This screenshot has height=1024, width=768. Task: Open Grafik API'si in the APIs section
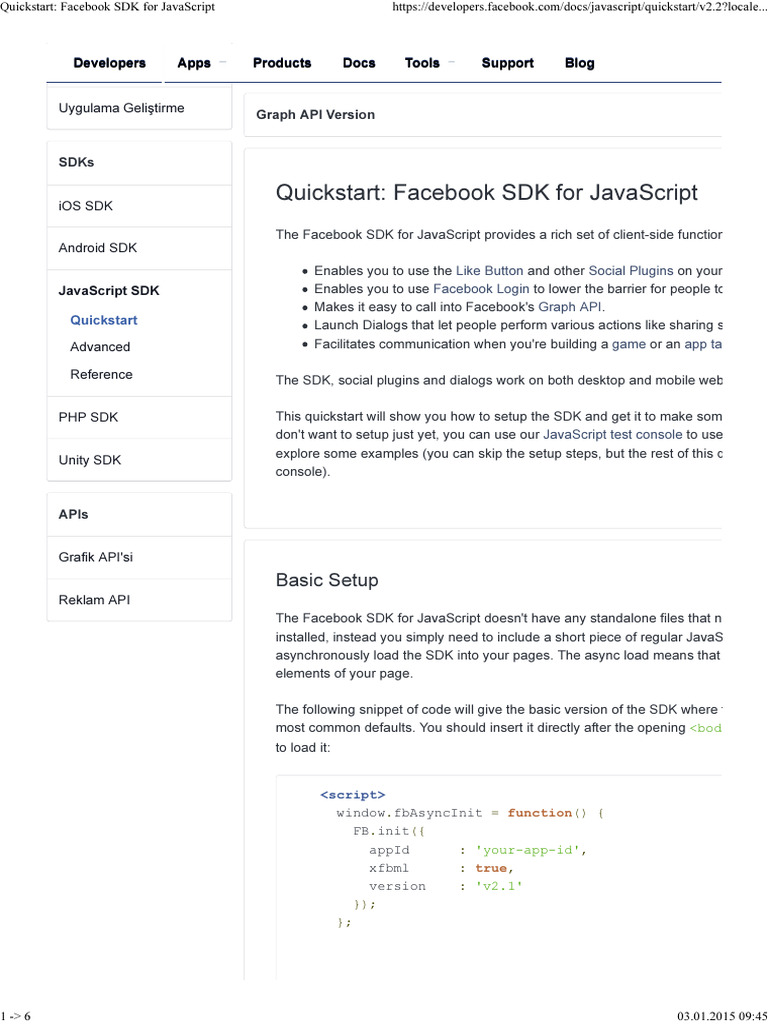click(x=140, y=557)
